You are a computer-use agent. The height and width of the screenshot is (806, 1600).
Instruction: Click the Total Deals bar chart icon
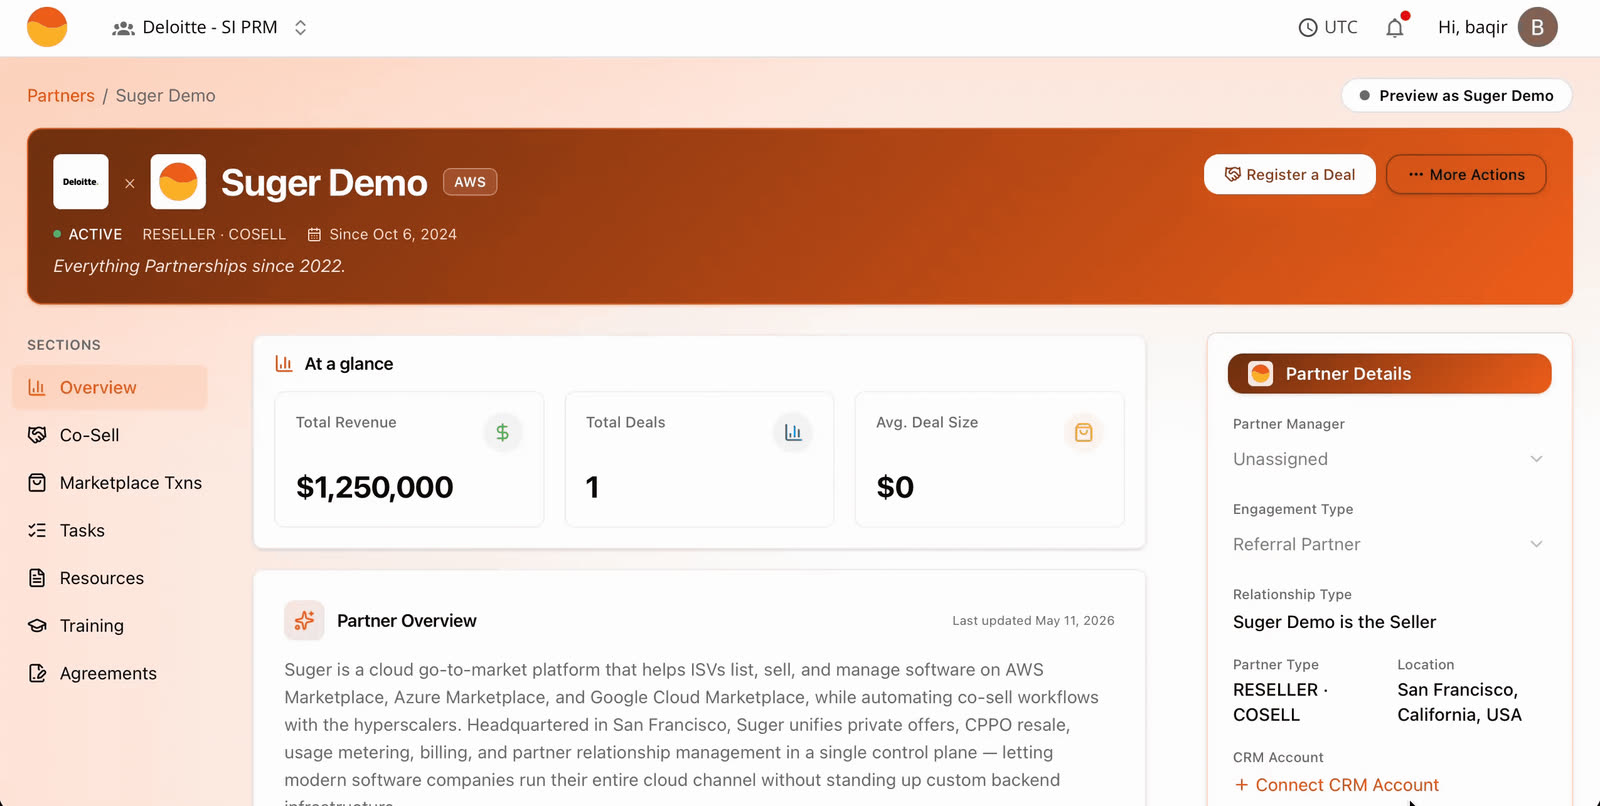793,433
